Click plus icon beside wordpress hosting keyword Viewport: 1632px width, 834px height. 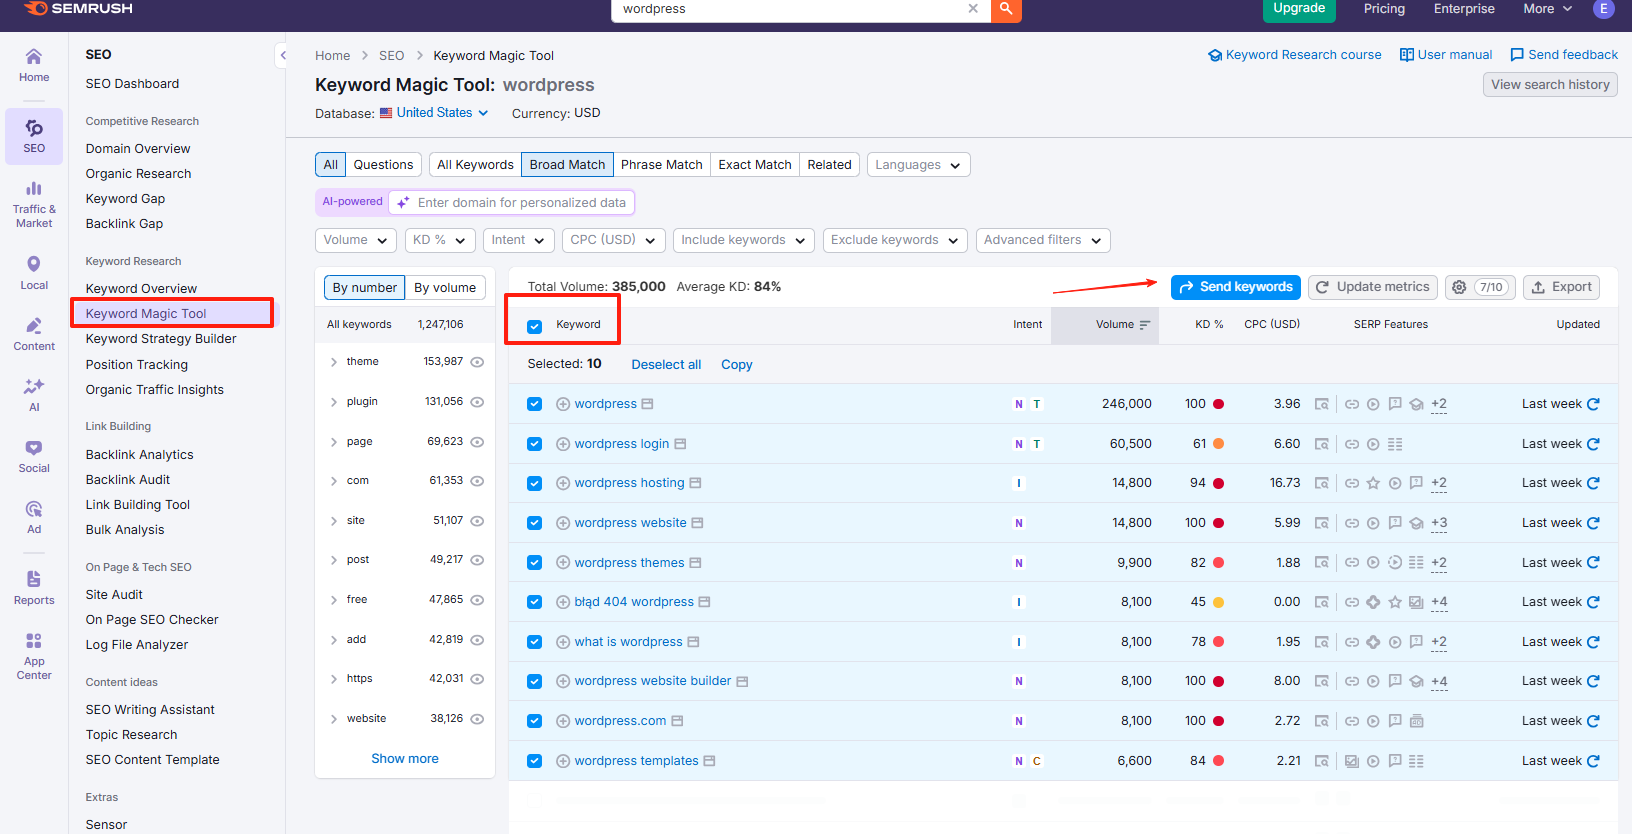(563, 484)
